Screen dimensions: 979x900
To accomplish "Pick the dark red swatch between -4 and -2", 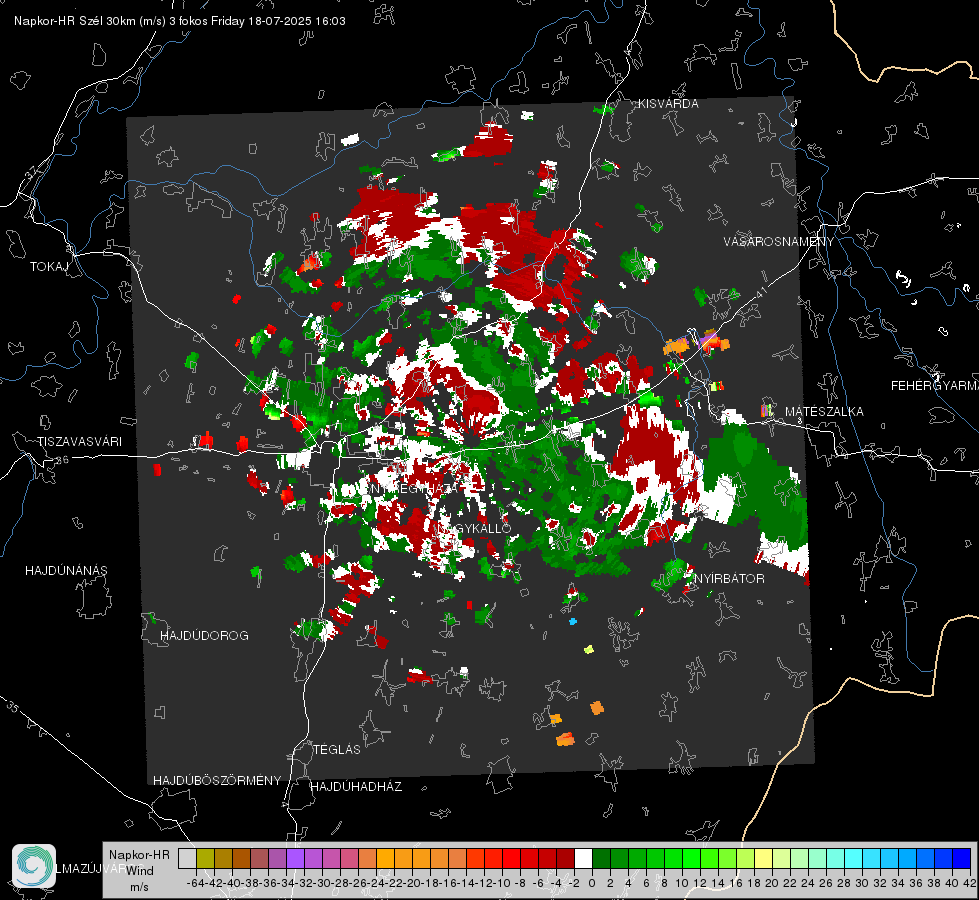I will pos(565,858).
